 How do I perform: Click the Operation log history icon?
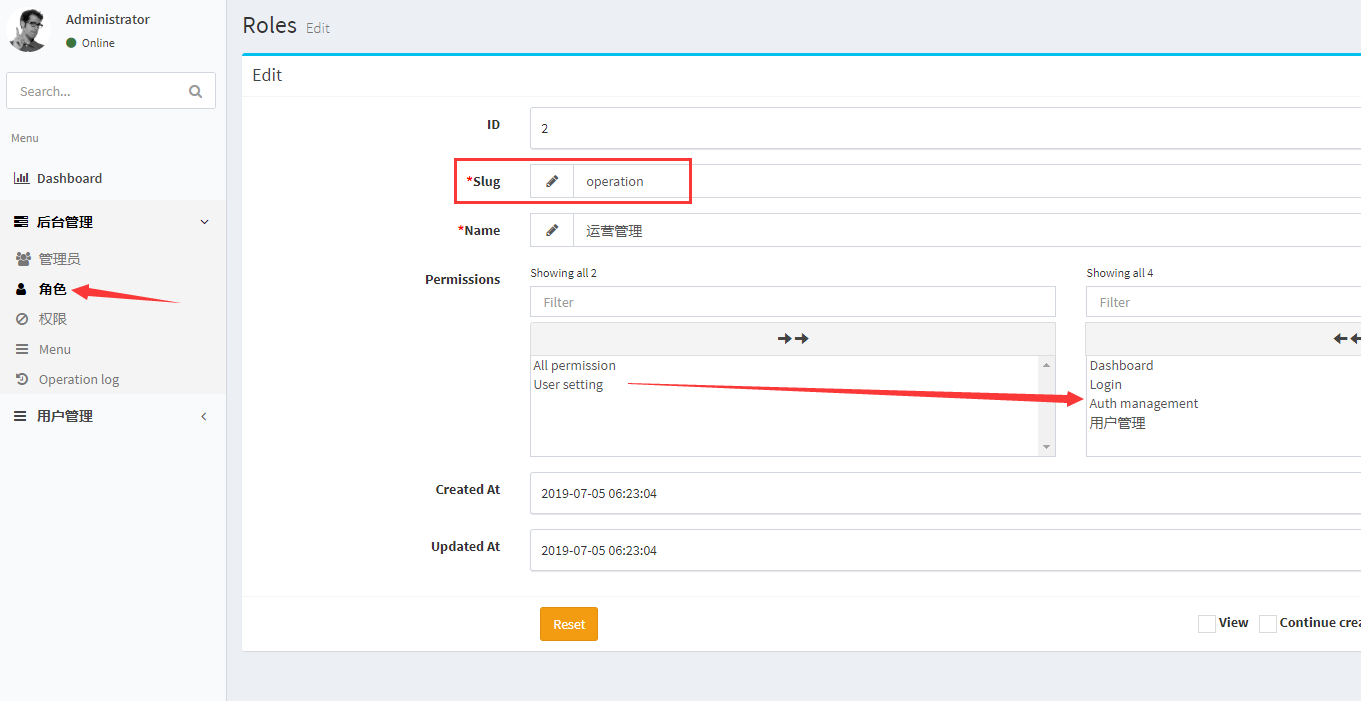click(x=21, y=379)
